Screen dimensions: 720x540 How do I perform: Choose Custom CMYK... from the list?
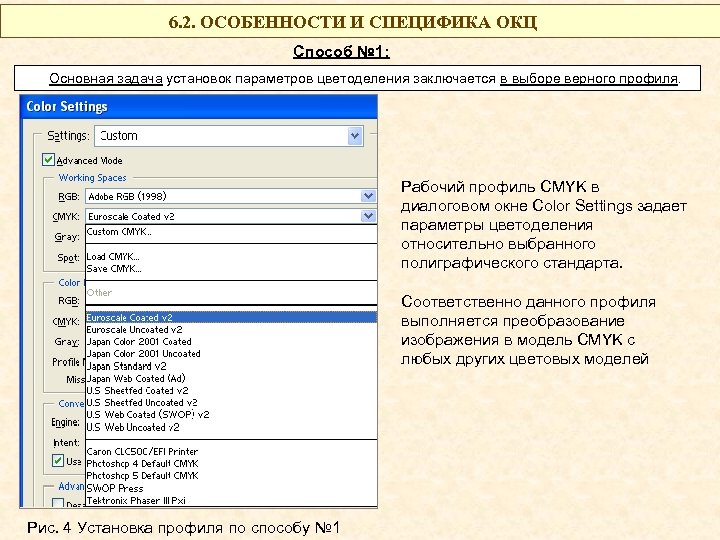(x=231, y=232)
